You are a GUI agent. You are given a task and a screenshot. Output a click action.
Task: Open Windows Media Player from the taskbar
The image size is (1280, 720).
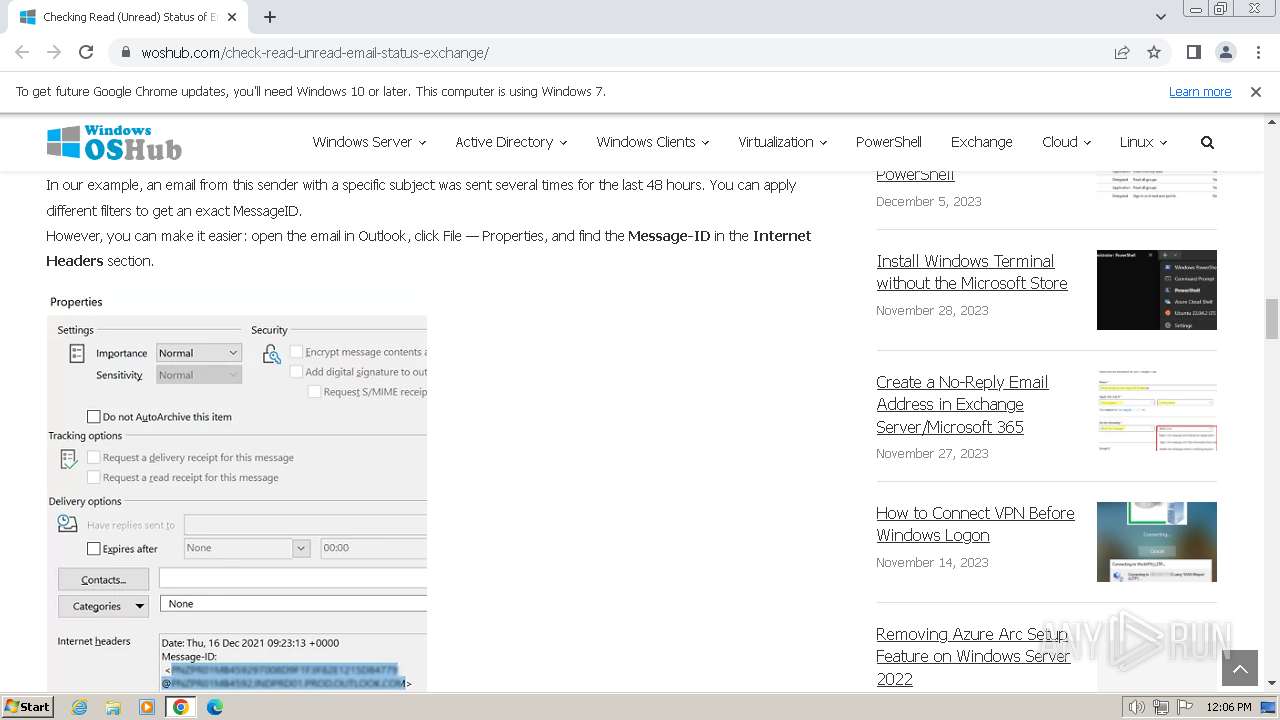(x=147, y=707)
